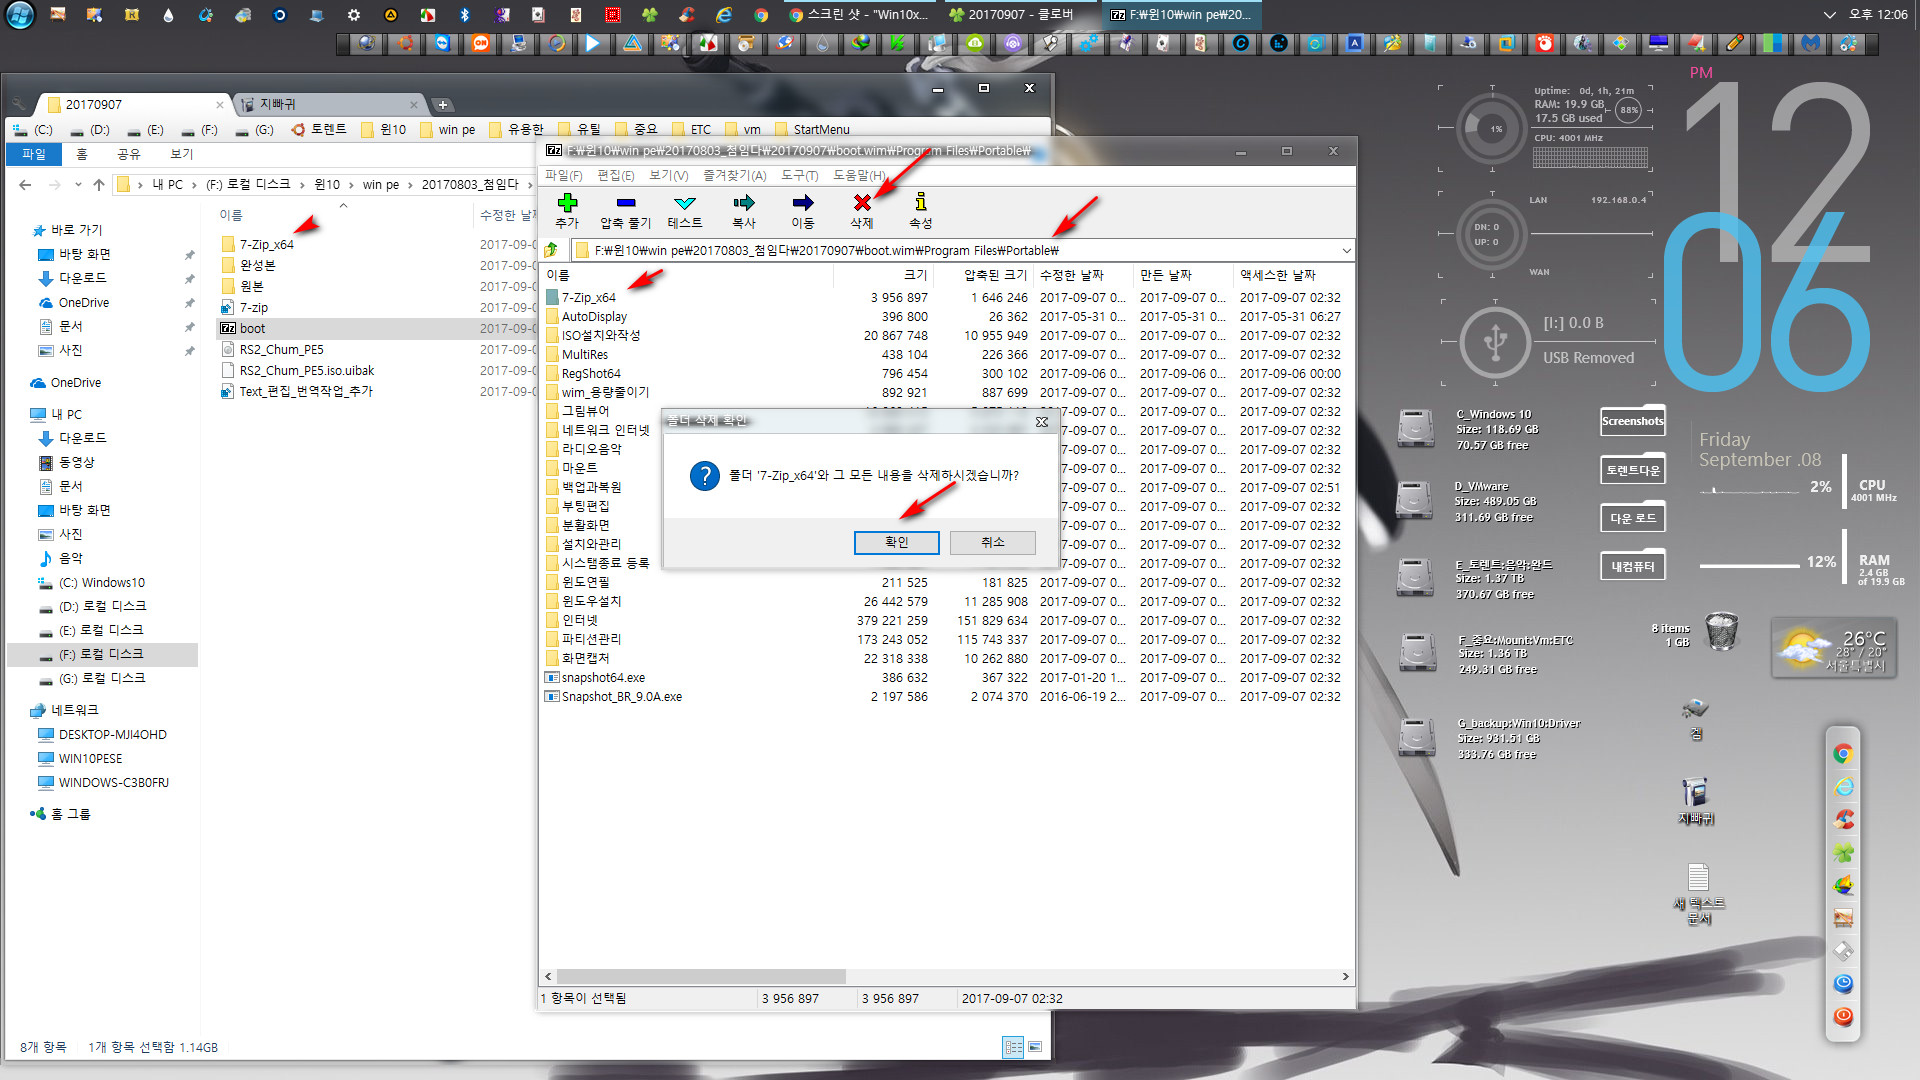Click the StartMenu bookmark folder
This screenshot has width=1920, height=1080.
(811, 129)
